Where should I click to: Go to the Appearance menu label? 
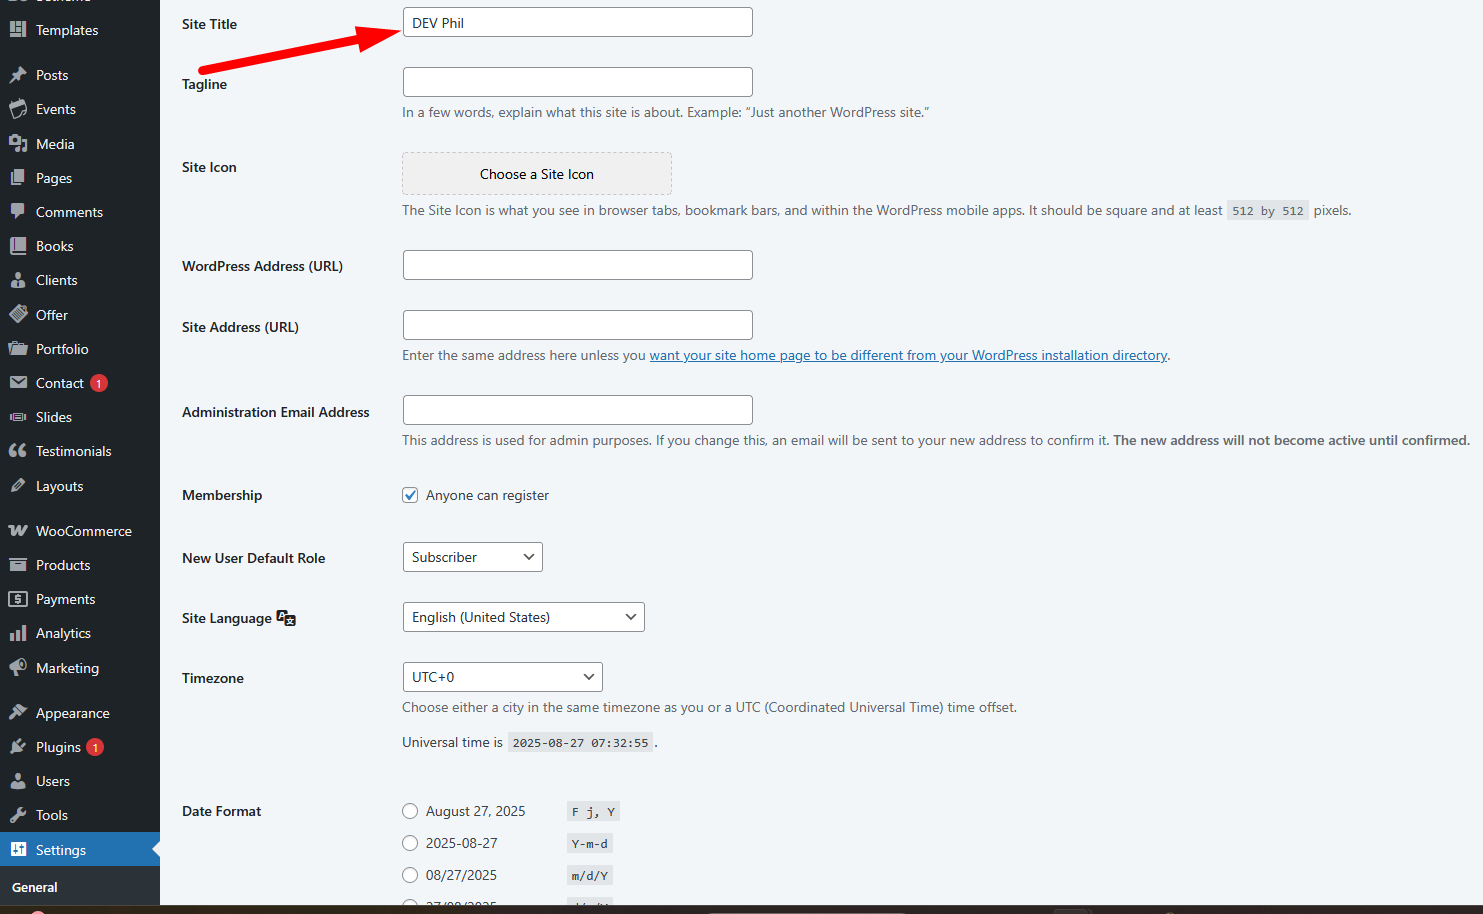73,713
